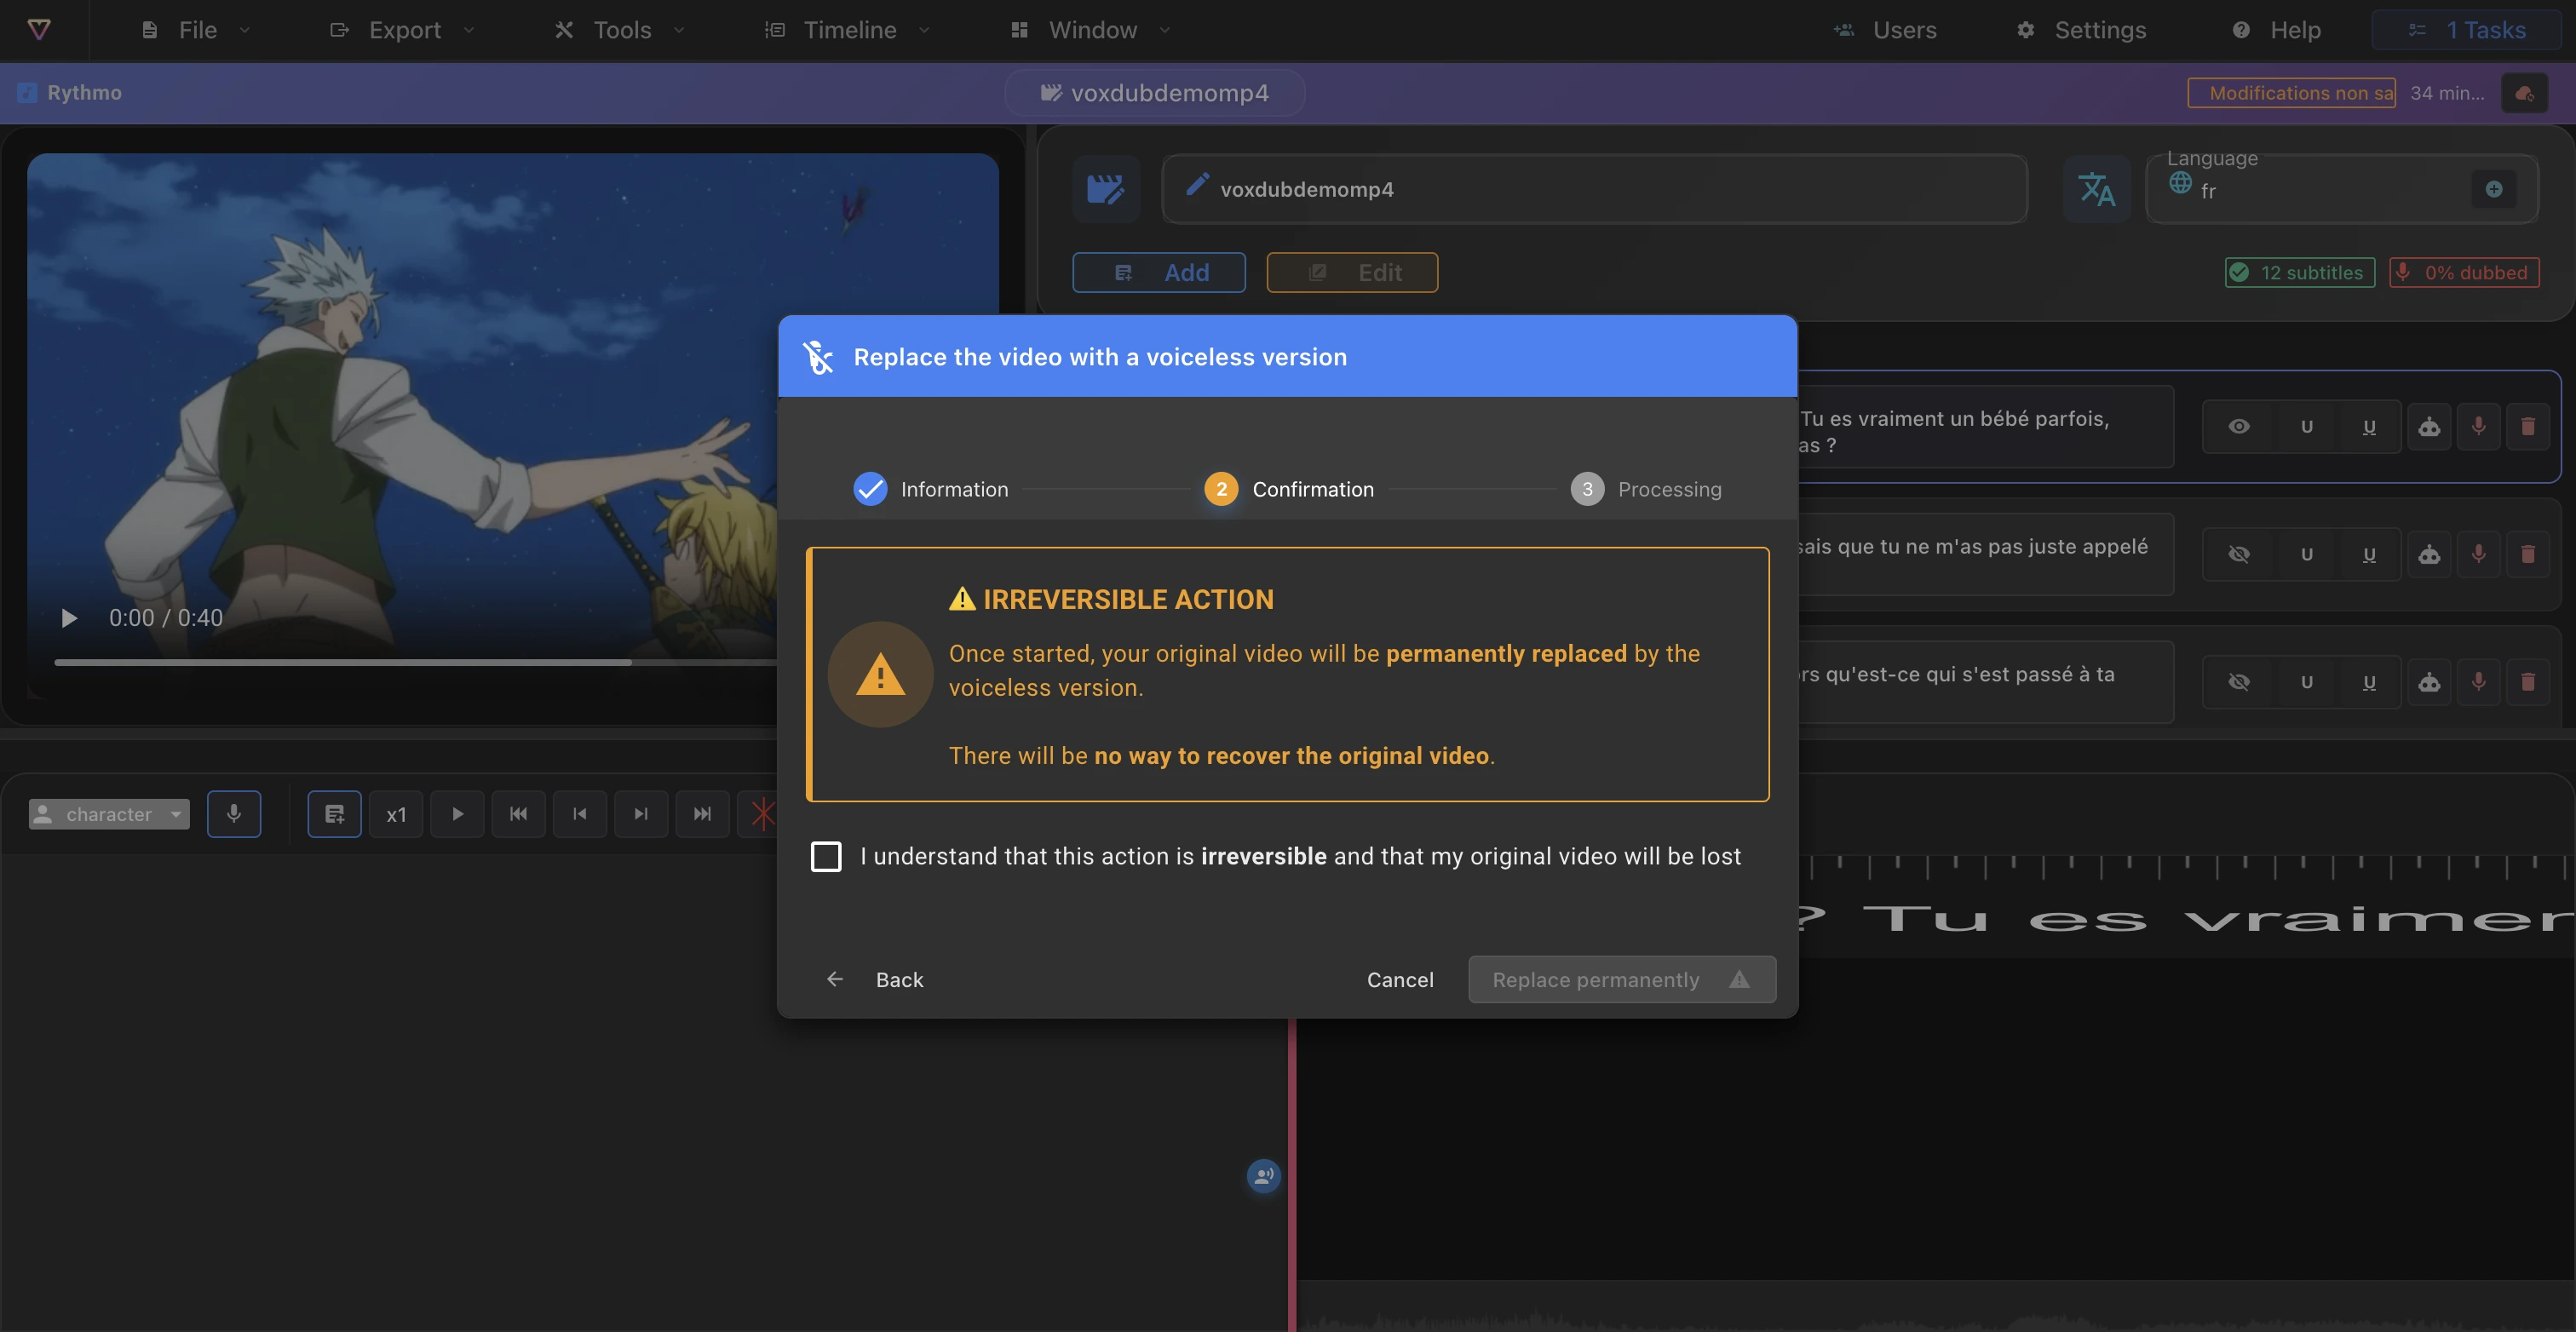Viewport: 2576px width, 1332px height.
Task: Click the clapperboard edit project icon
Action: [x=1106, y=189]
